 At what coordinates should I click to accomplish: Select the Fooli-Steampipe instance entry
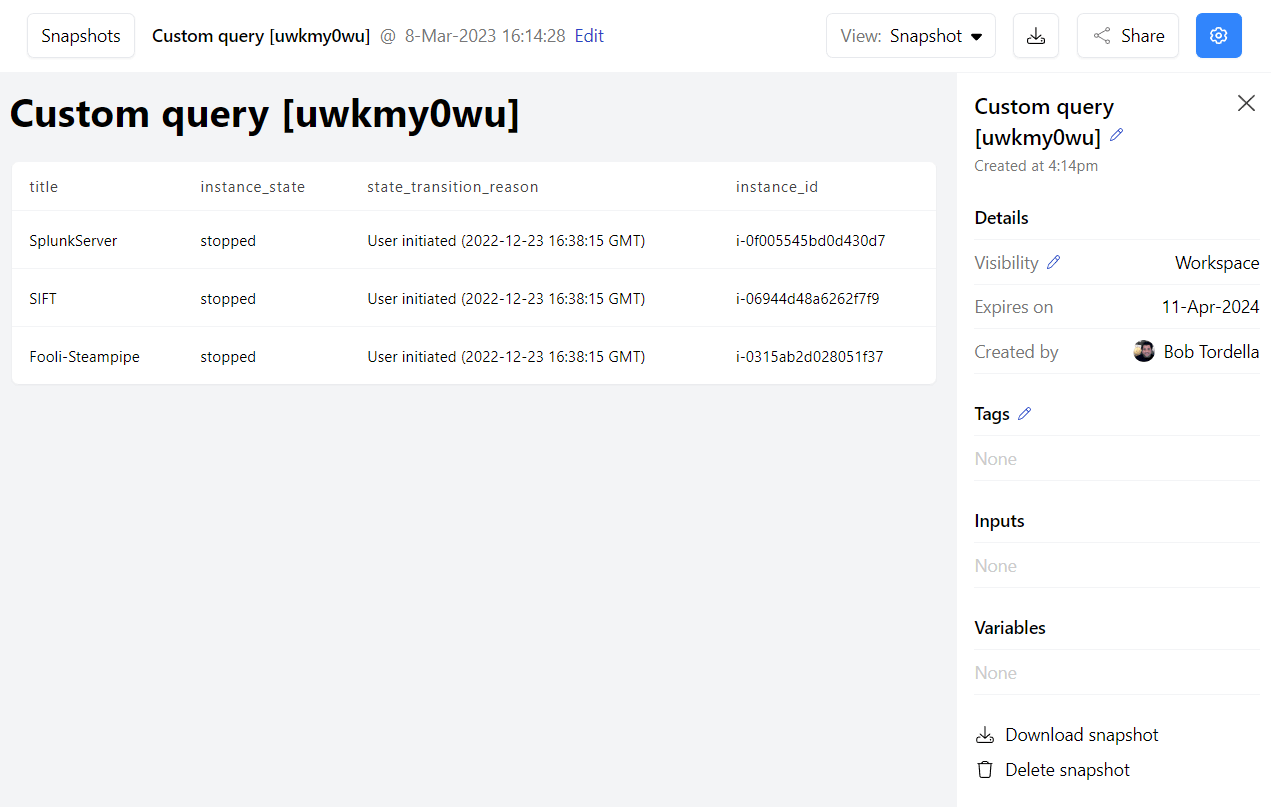coord(84,356)
